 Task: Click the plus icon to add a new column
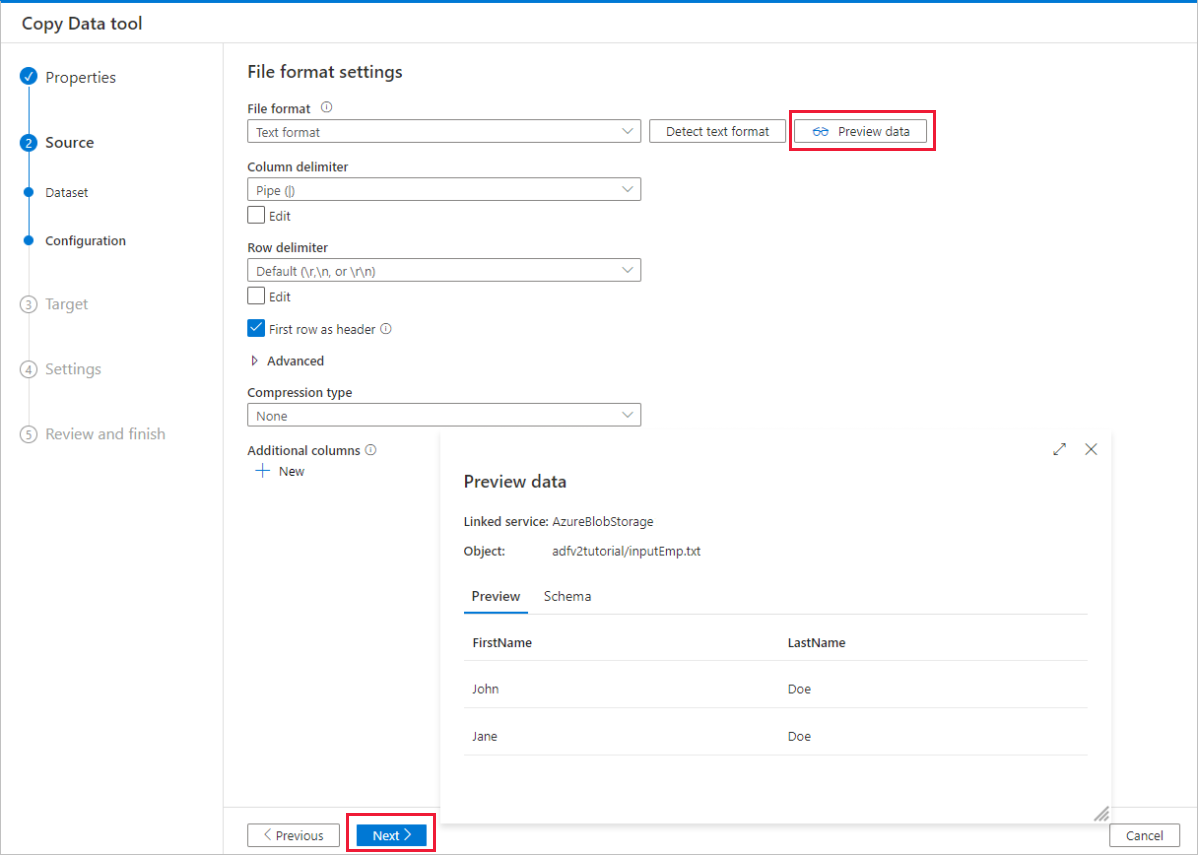[262, 471]
